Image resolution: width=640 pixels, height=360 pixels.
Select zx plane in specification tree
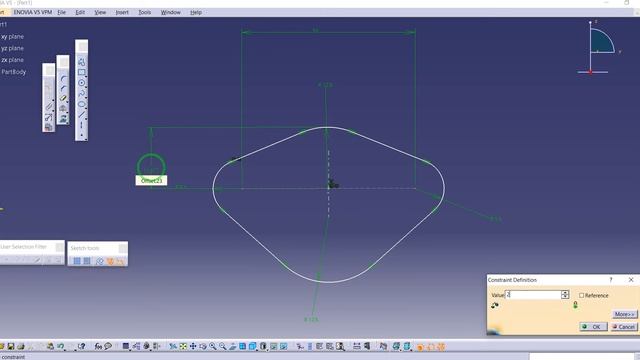pos(12,60)
